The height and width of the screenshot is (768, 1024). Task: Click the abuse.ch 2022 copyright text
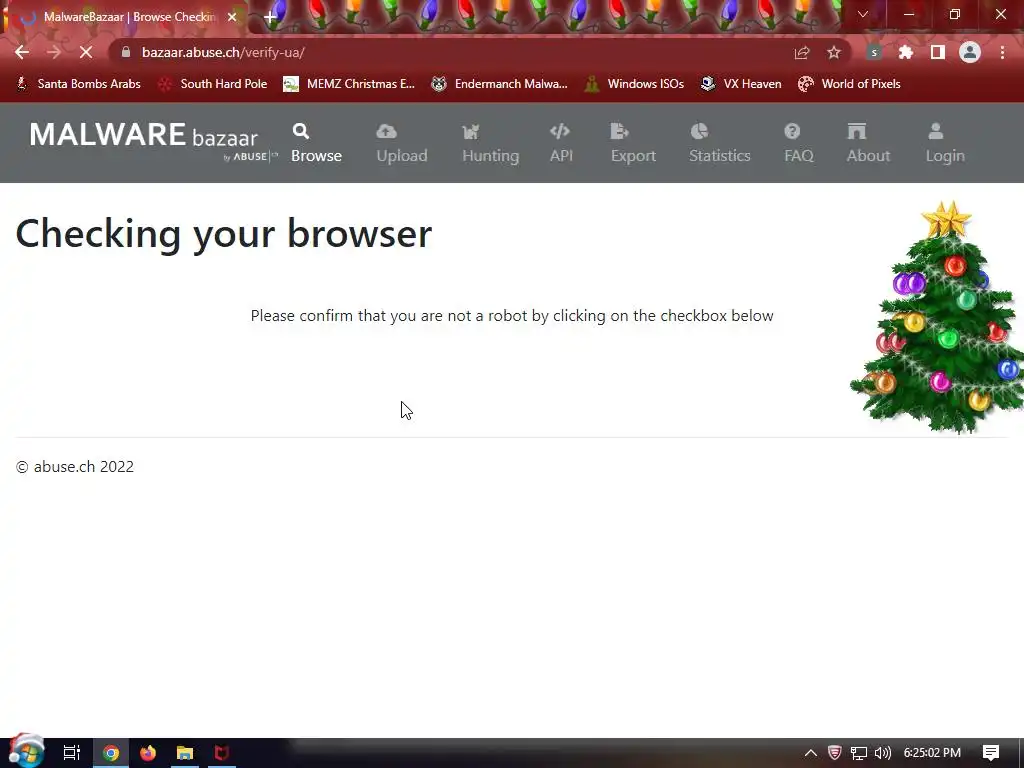pos(75,466)
